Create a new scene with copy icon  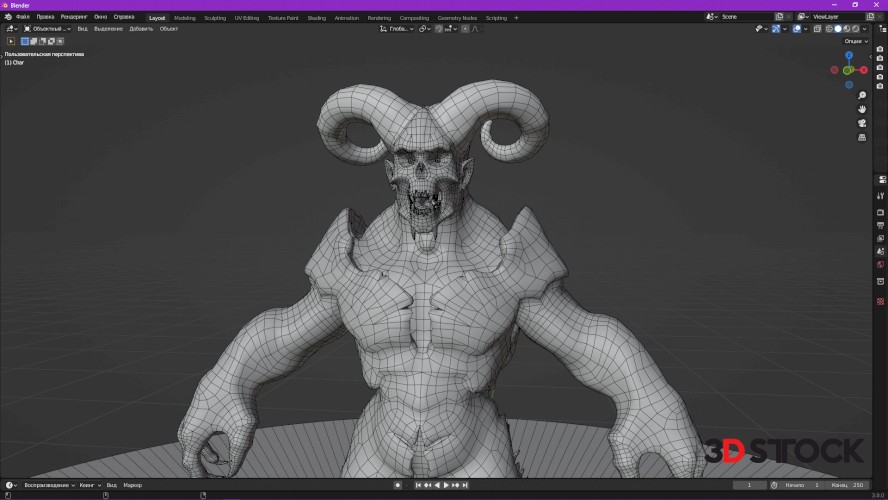click(779, 17)
